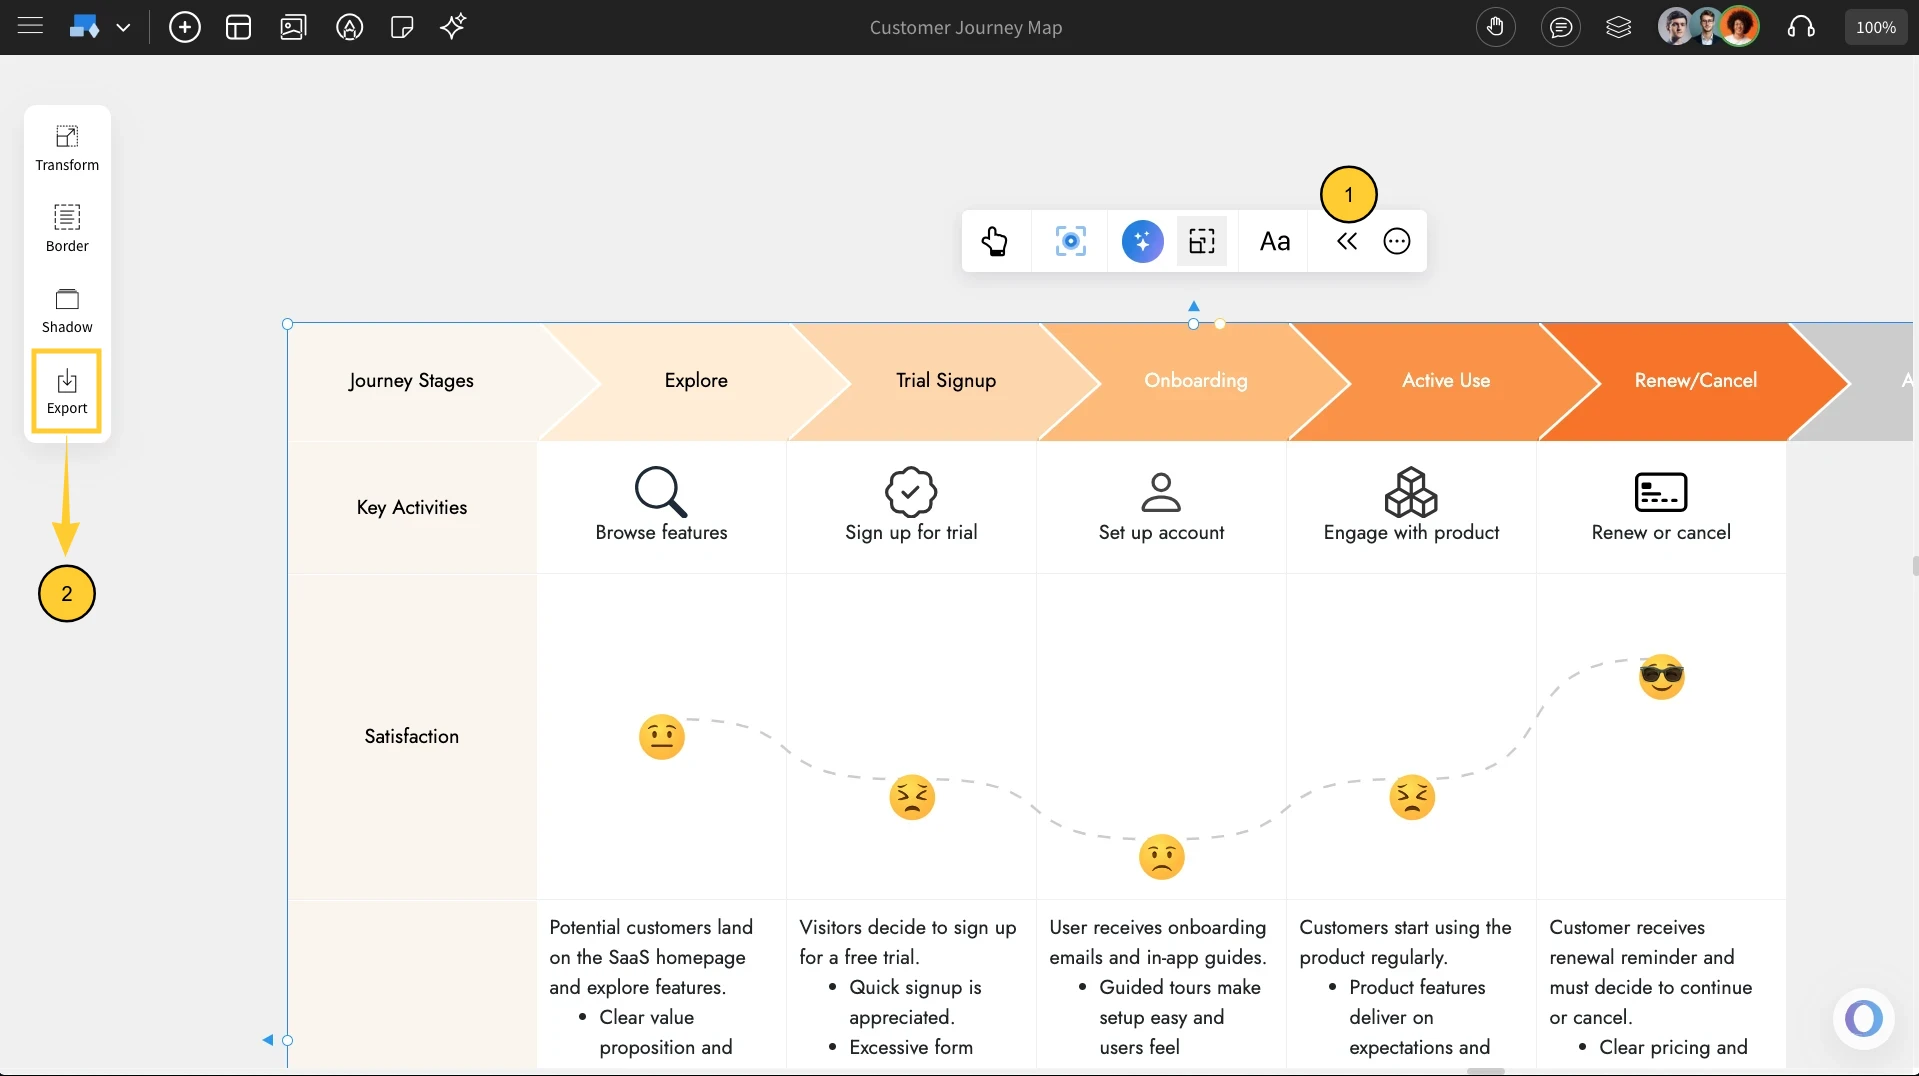
Task: Toggle the AI assistant button in floating toolbar
Action: (1142, 241)
